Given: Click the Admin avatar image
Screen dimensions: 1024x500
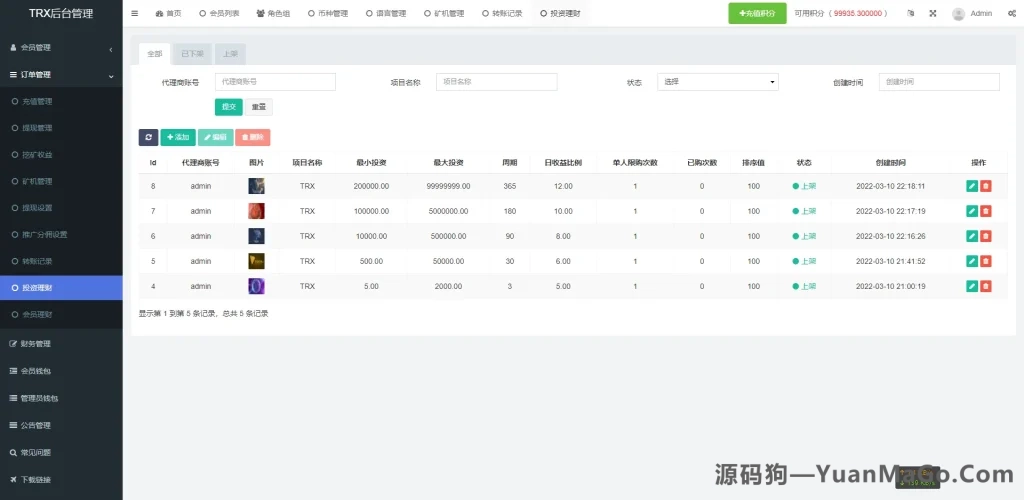Looking at the screenshot, I should click(x=958, y=14).
